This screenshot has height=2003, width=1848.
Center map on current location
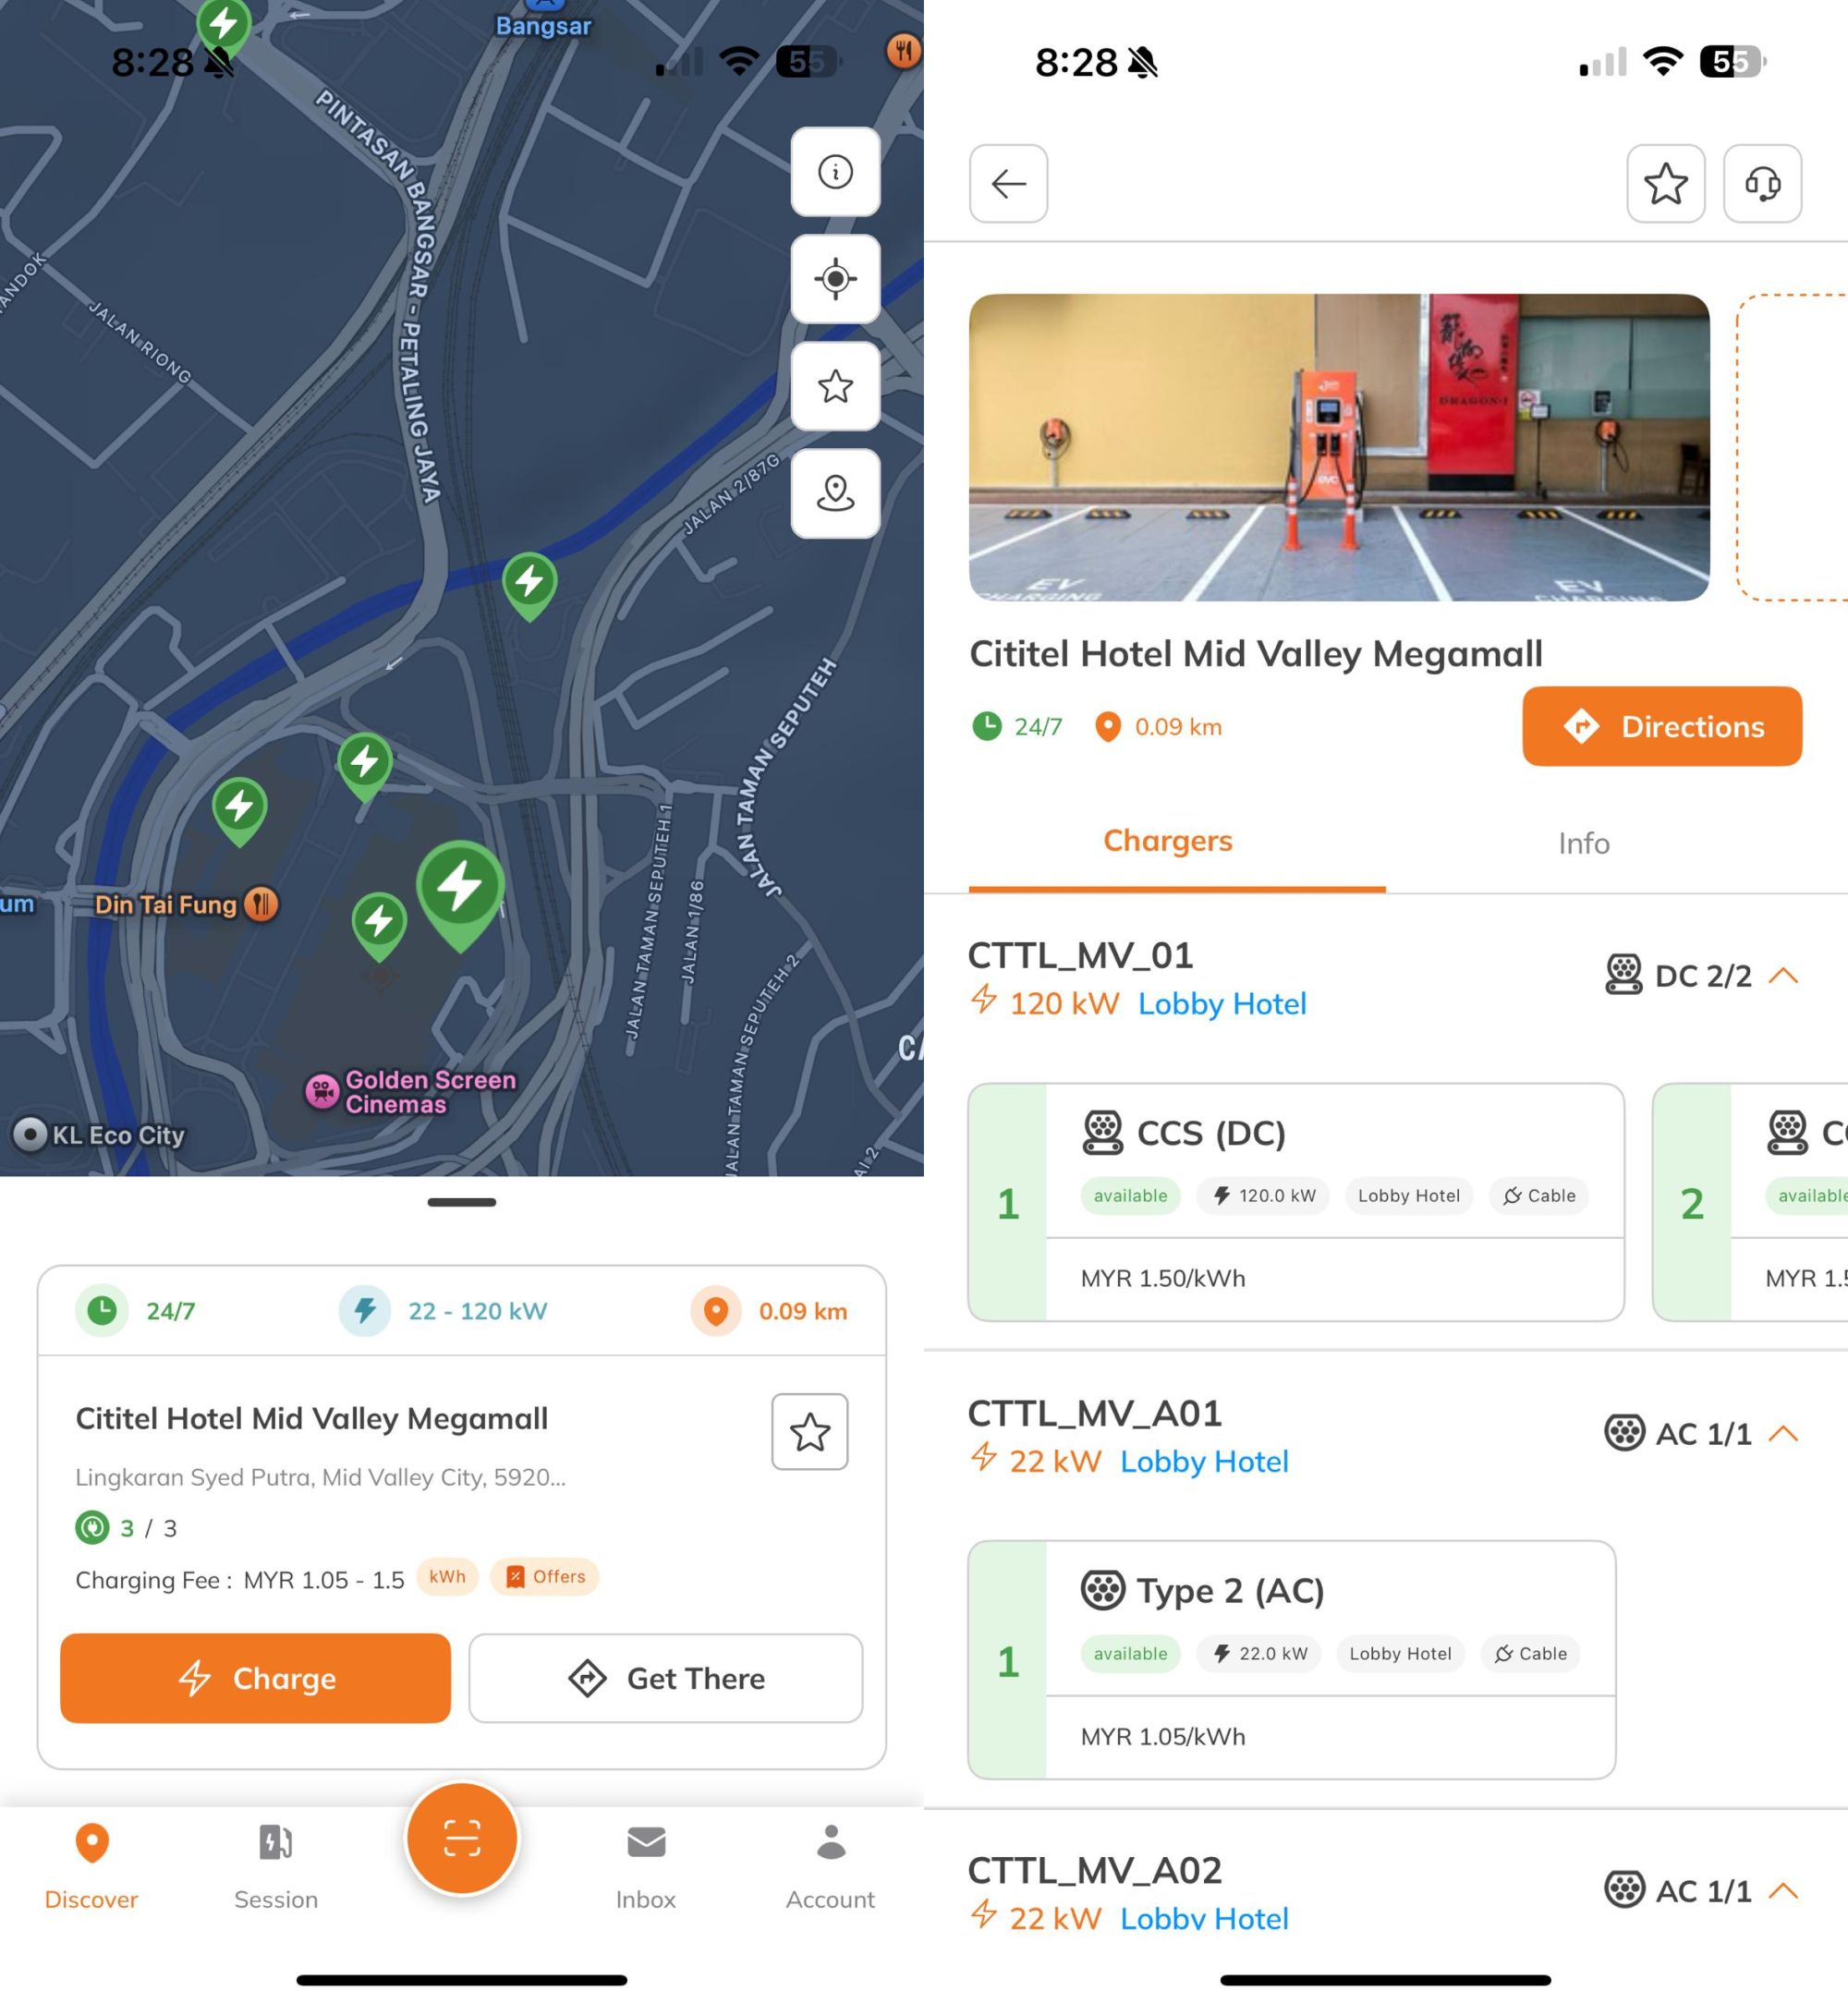point(835,279)
